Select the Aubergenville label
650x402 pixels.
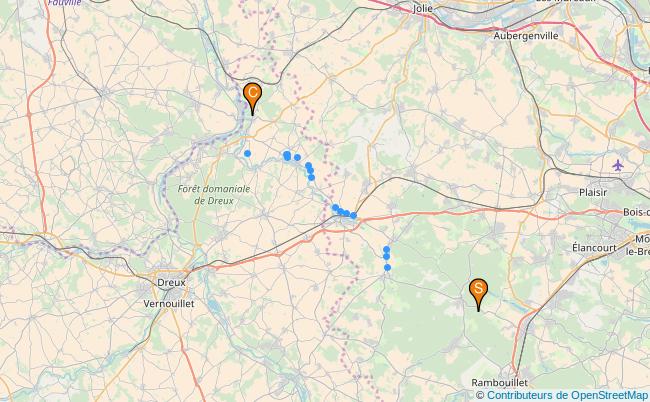point(526,36)
